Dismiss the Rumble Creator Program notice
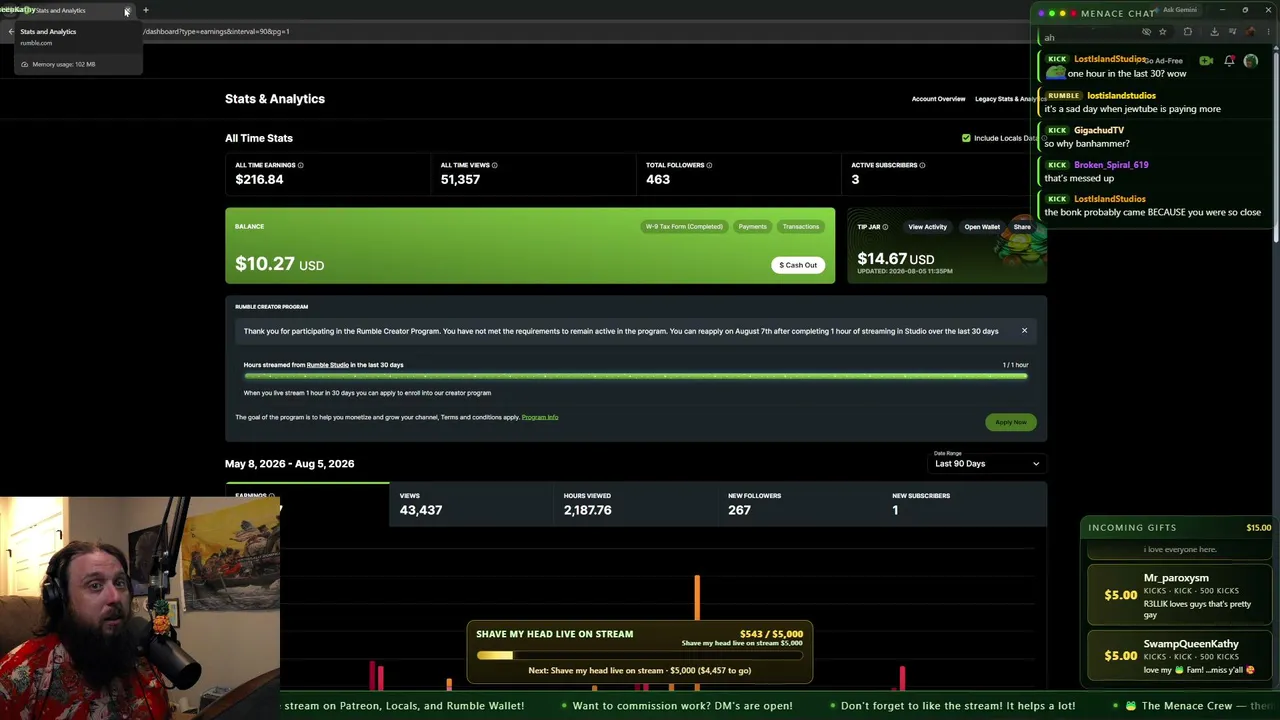1280x720 pixels. tap(1024, 331)
